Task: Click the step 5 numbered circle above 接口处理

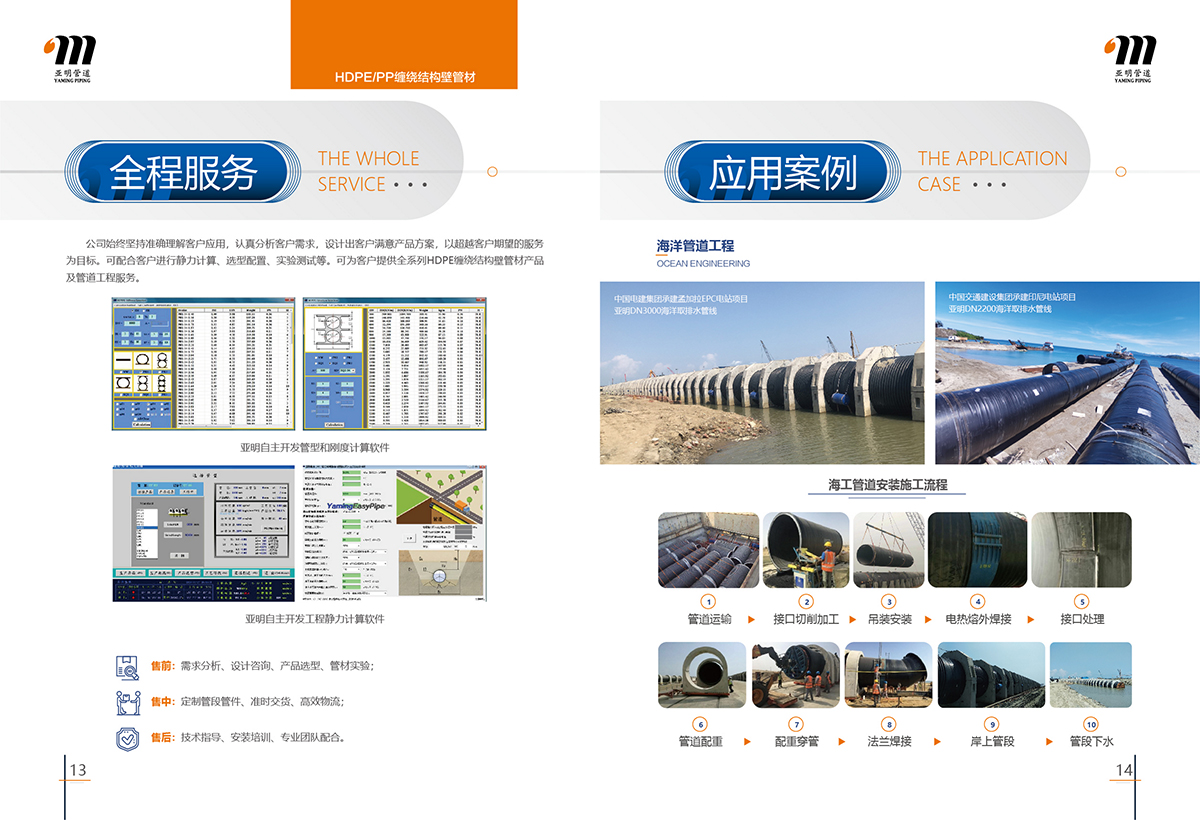Action: (x=1082, y=601)
